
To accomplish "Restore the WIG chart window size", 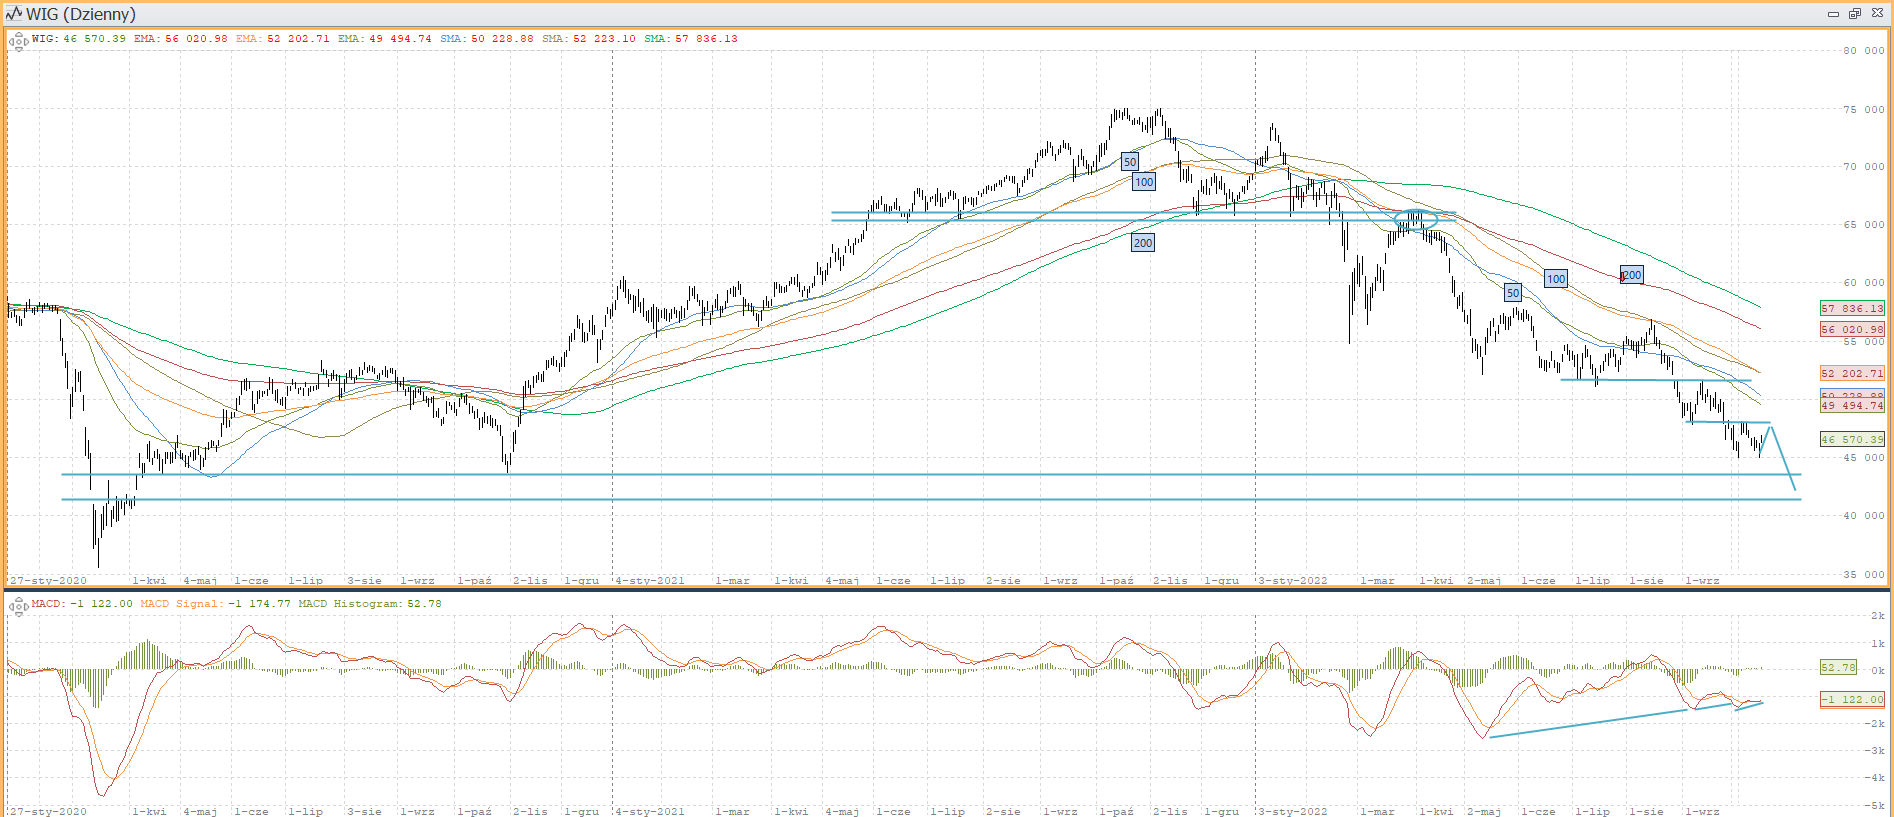I will 1855,14.
